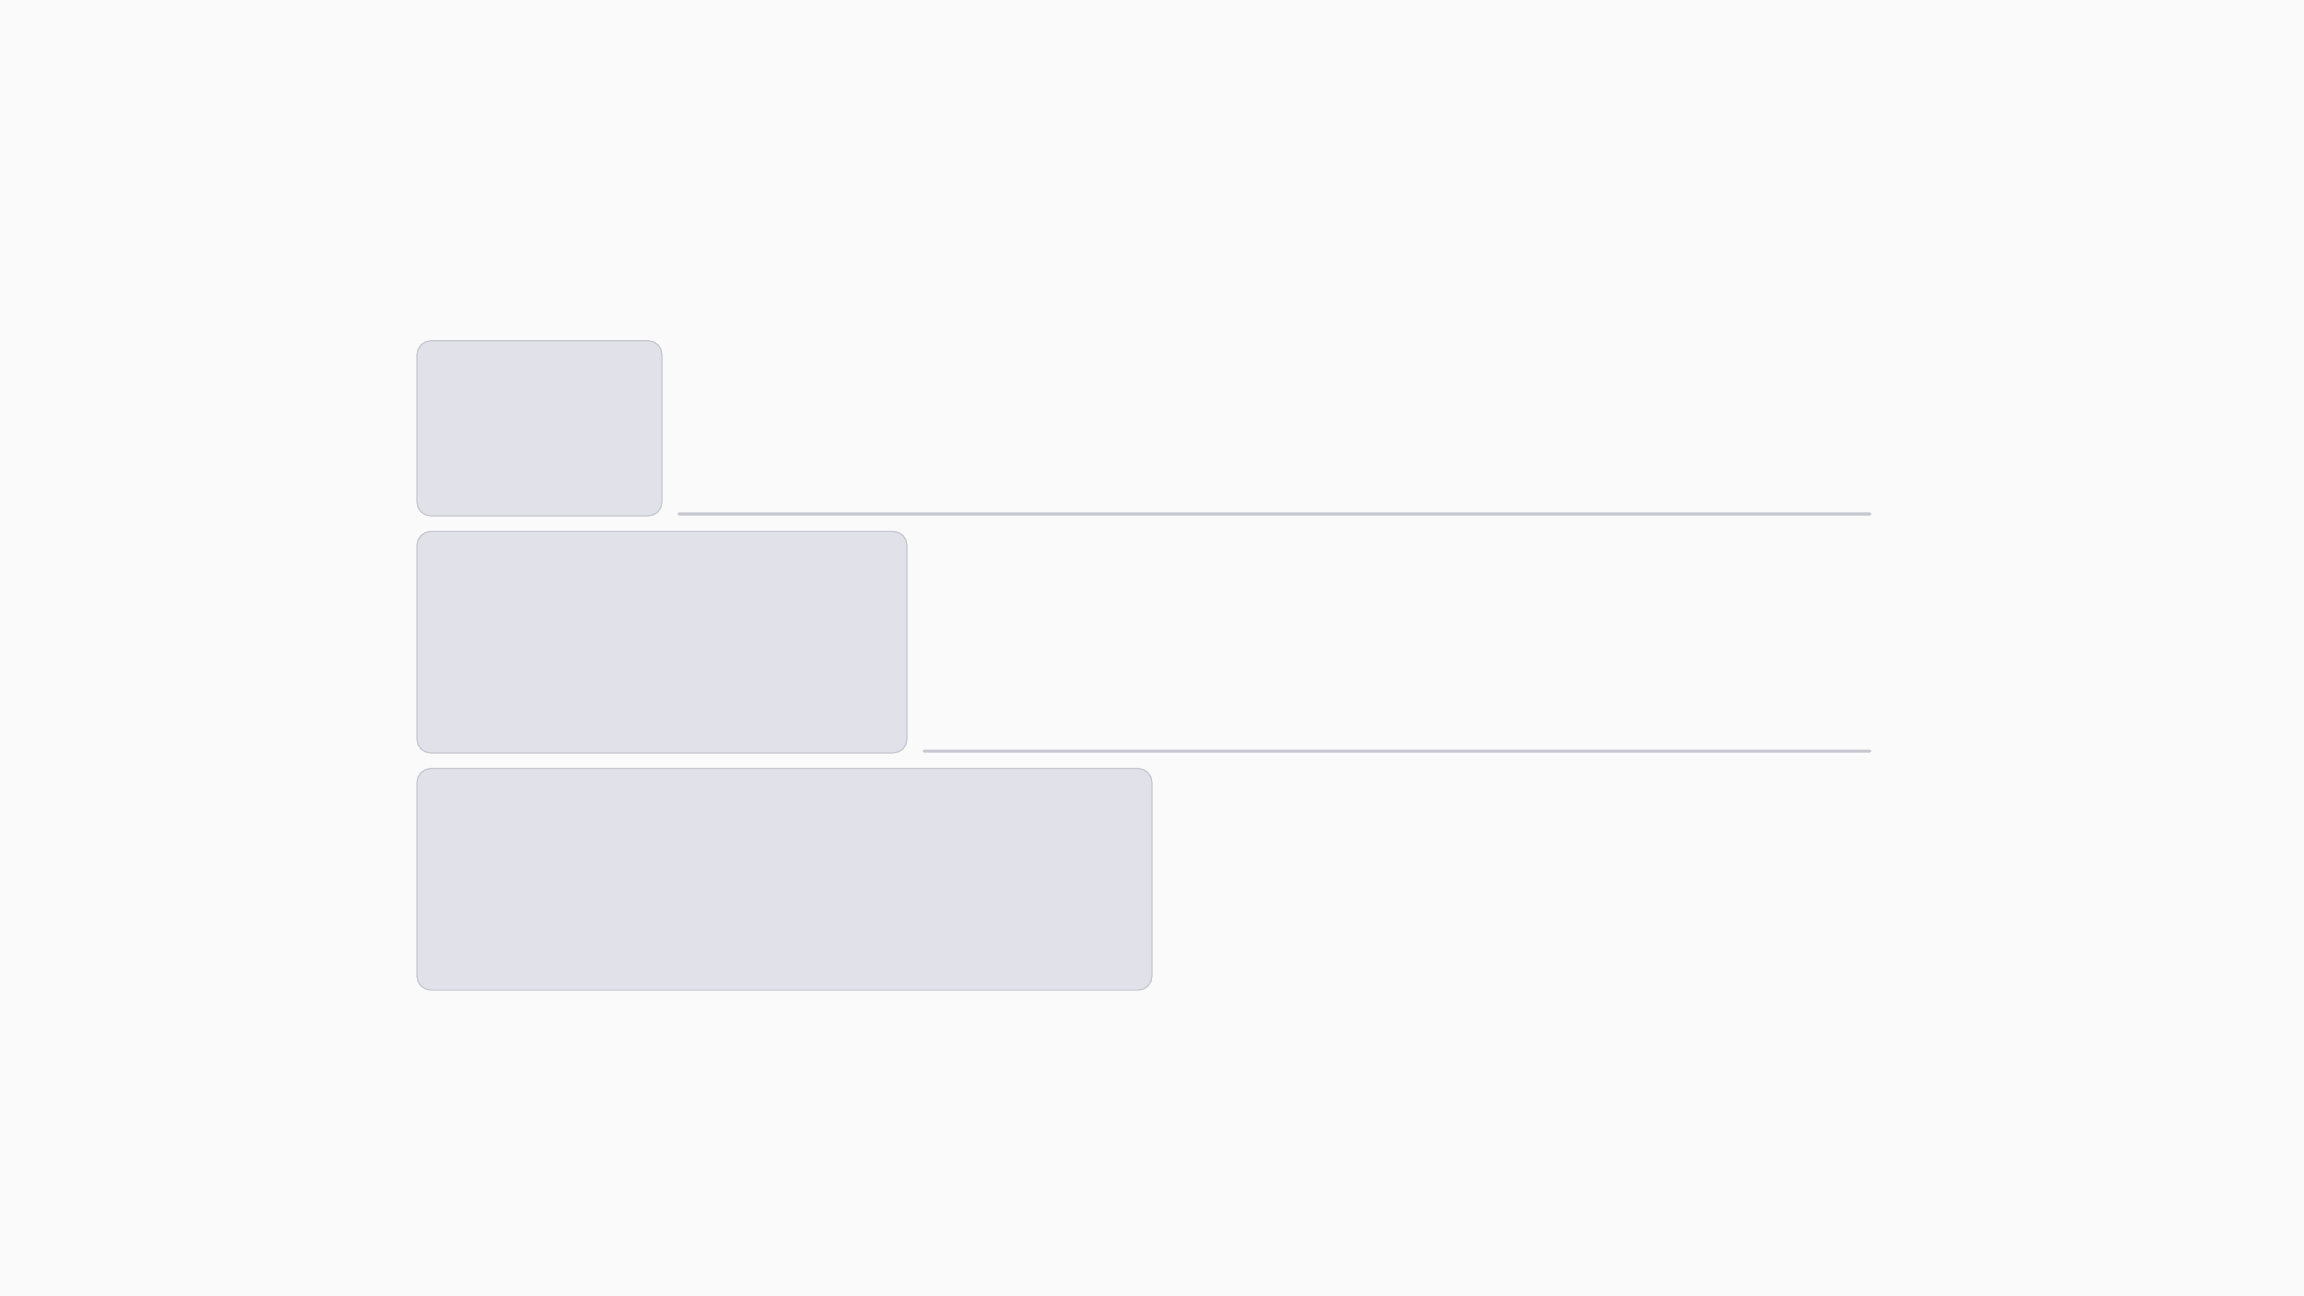
Task: Click the right end of the shorter line
Action: coord(1867,751)
